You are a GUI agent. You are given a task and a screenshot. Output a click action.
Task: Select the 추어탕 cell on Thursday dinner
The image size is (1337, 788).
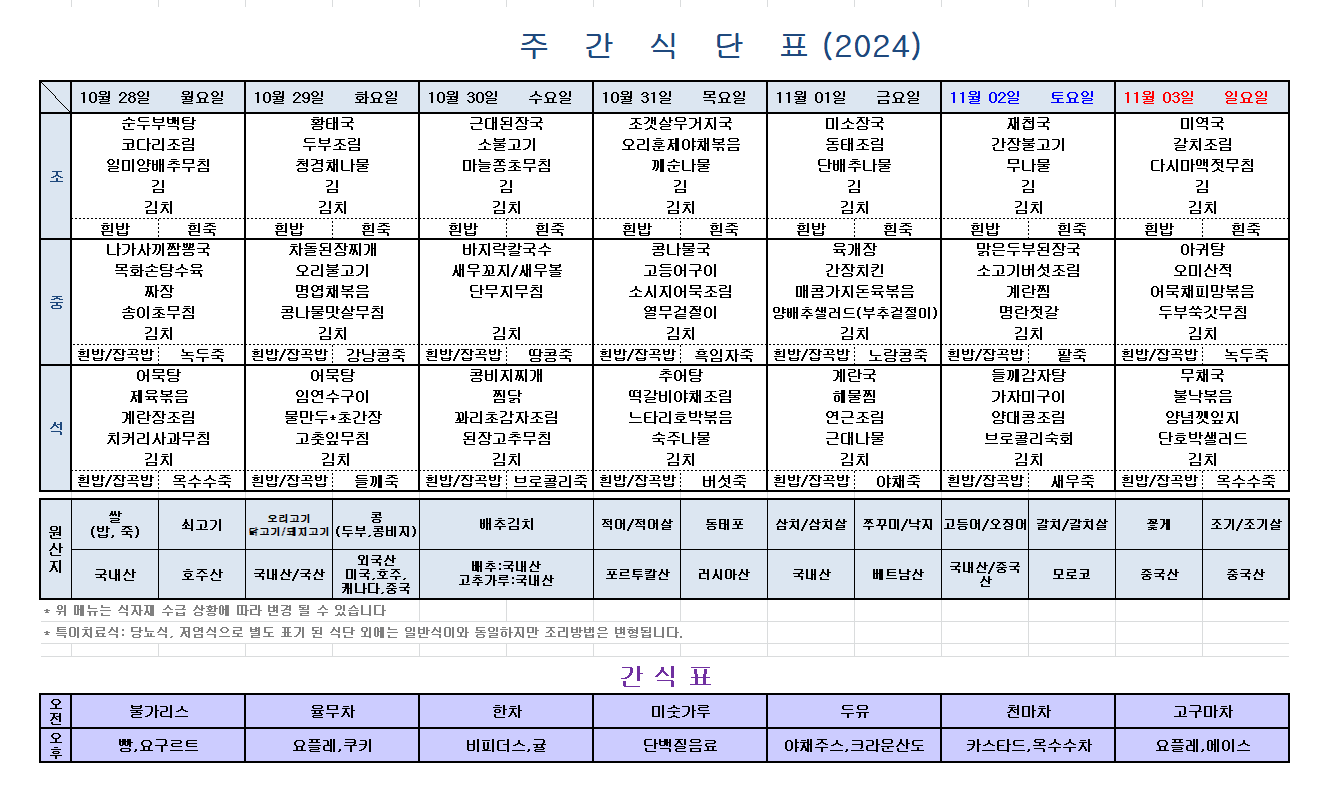click(x=680, y=376)
